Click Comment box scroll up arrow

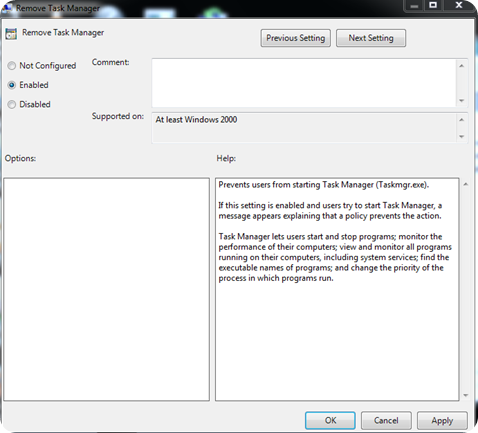pyautogui.click(x=462, y=66)
